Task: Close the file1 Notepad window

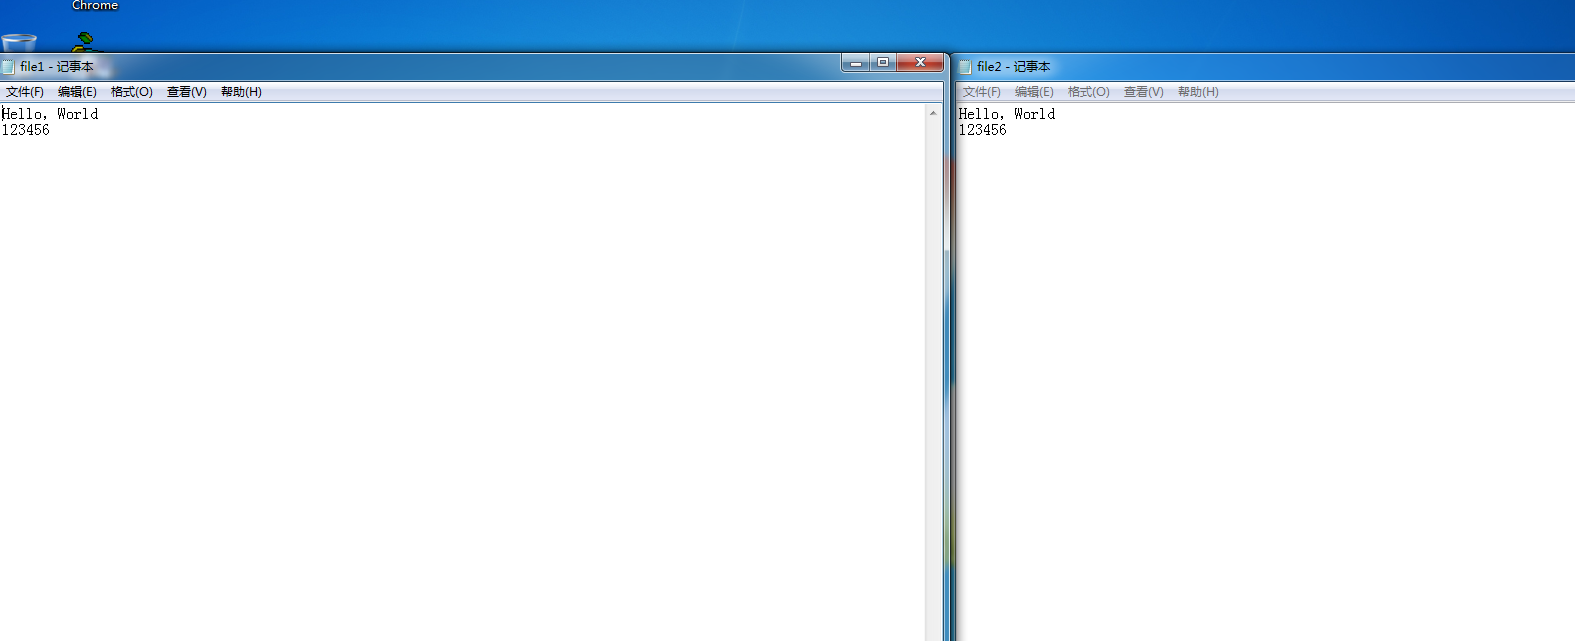Action: click(920, 63)
